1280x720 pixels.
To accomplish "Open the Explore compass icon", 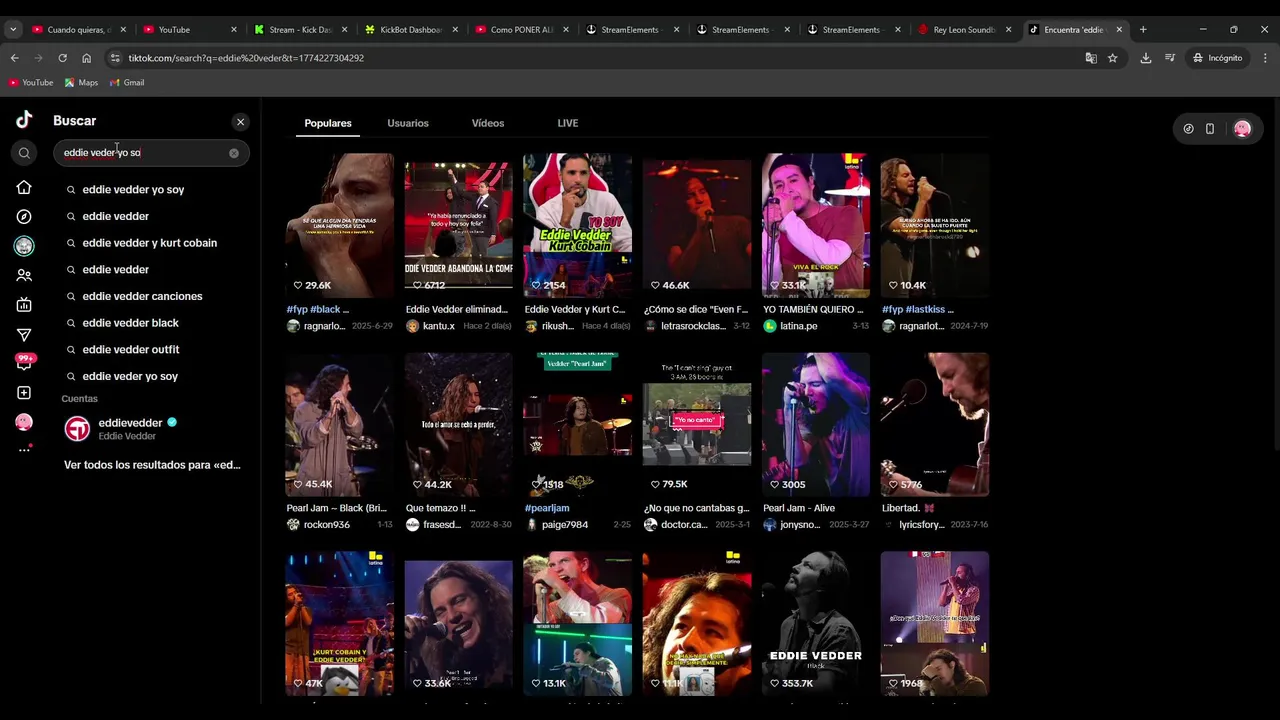I will click(24, 216).
